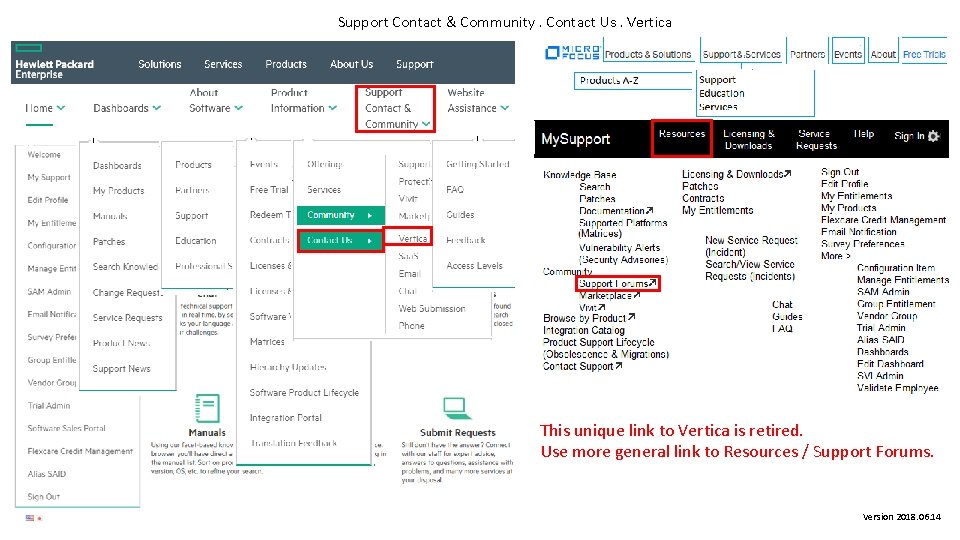Expand the Community submenu arrow
Screen dimensions: 960x540
(x=369, y=216)
